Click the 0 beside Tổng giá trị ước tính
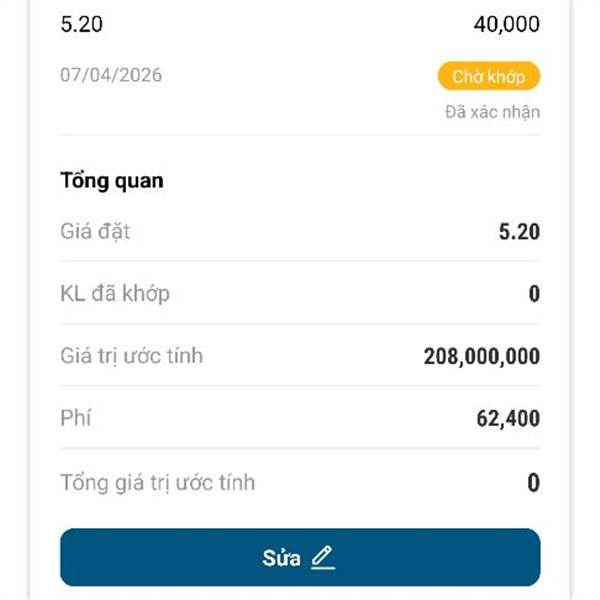This screenshot has width=600, height=600. (x=534, y=484)
